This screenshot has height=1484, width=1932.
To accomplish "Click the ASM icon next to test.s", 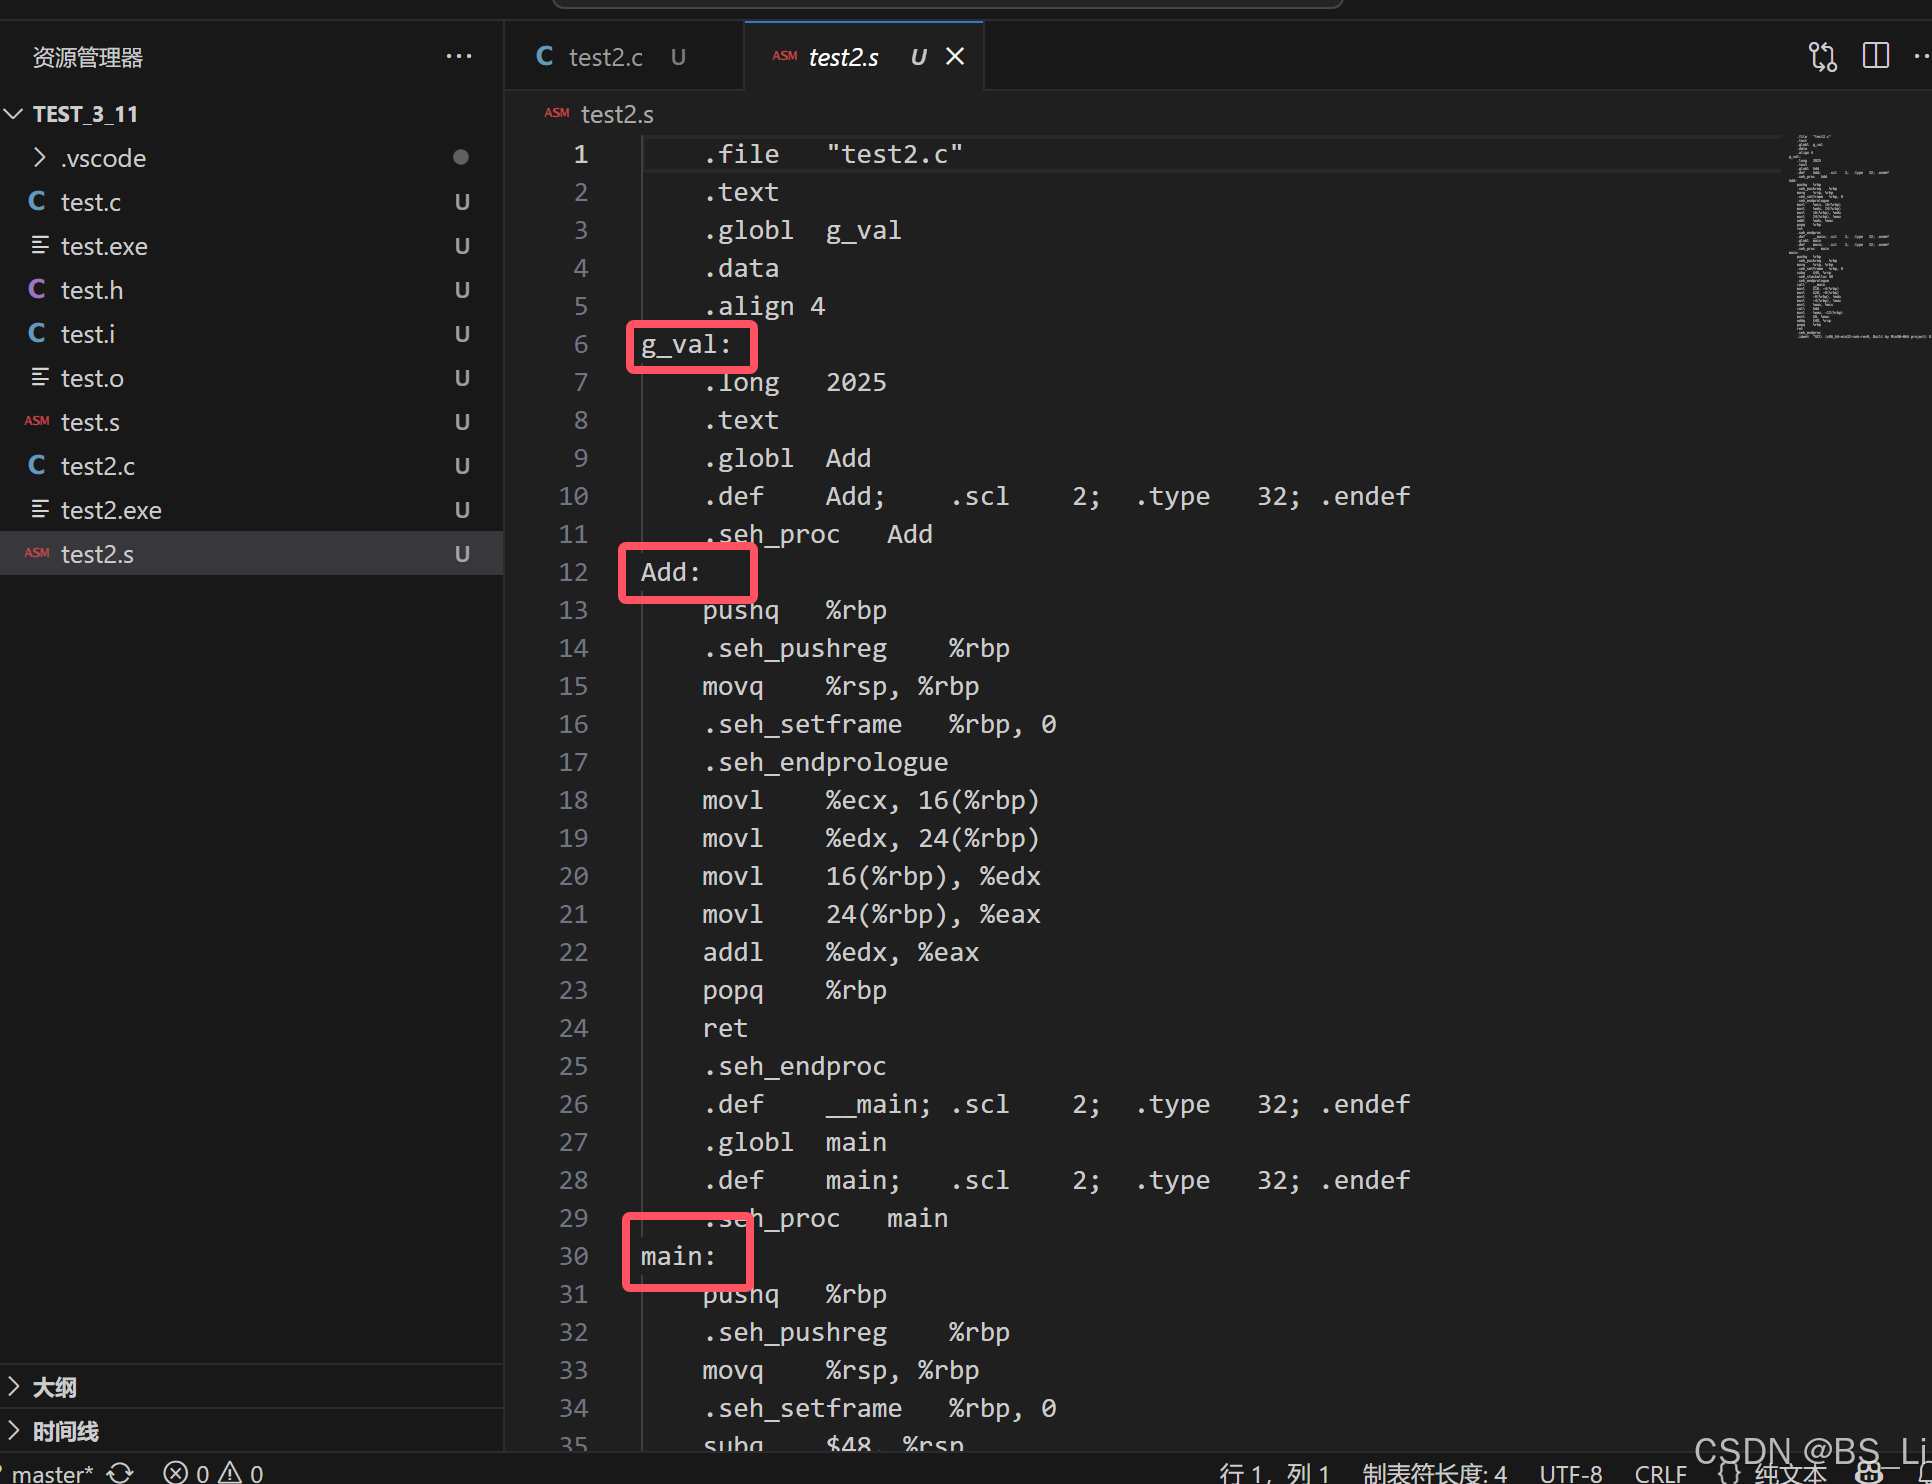I will pos(37,422).
